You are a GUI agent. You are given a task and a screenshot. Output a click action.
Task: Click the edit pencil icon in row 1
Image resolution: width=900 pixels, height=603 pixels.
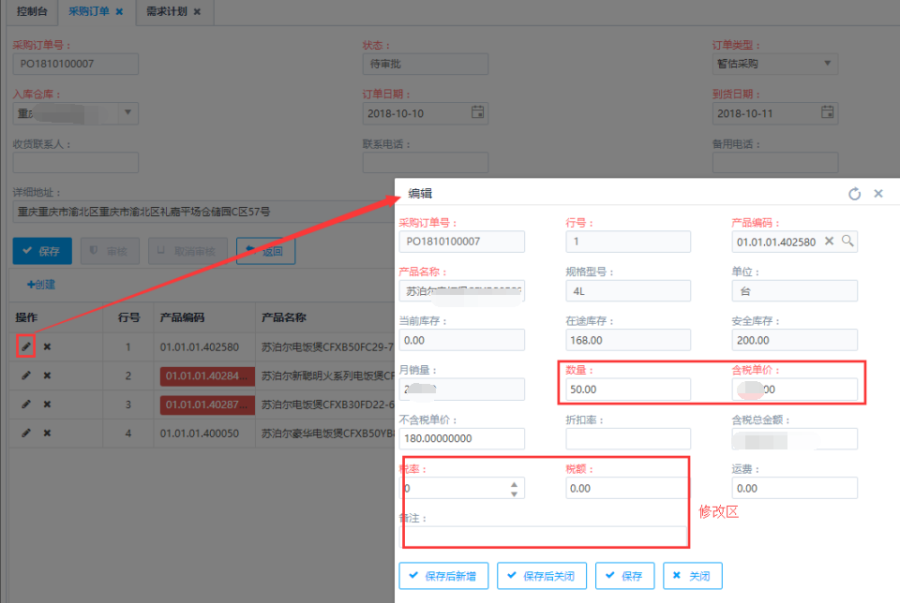point(27,347)
